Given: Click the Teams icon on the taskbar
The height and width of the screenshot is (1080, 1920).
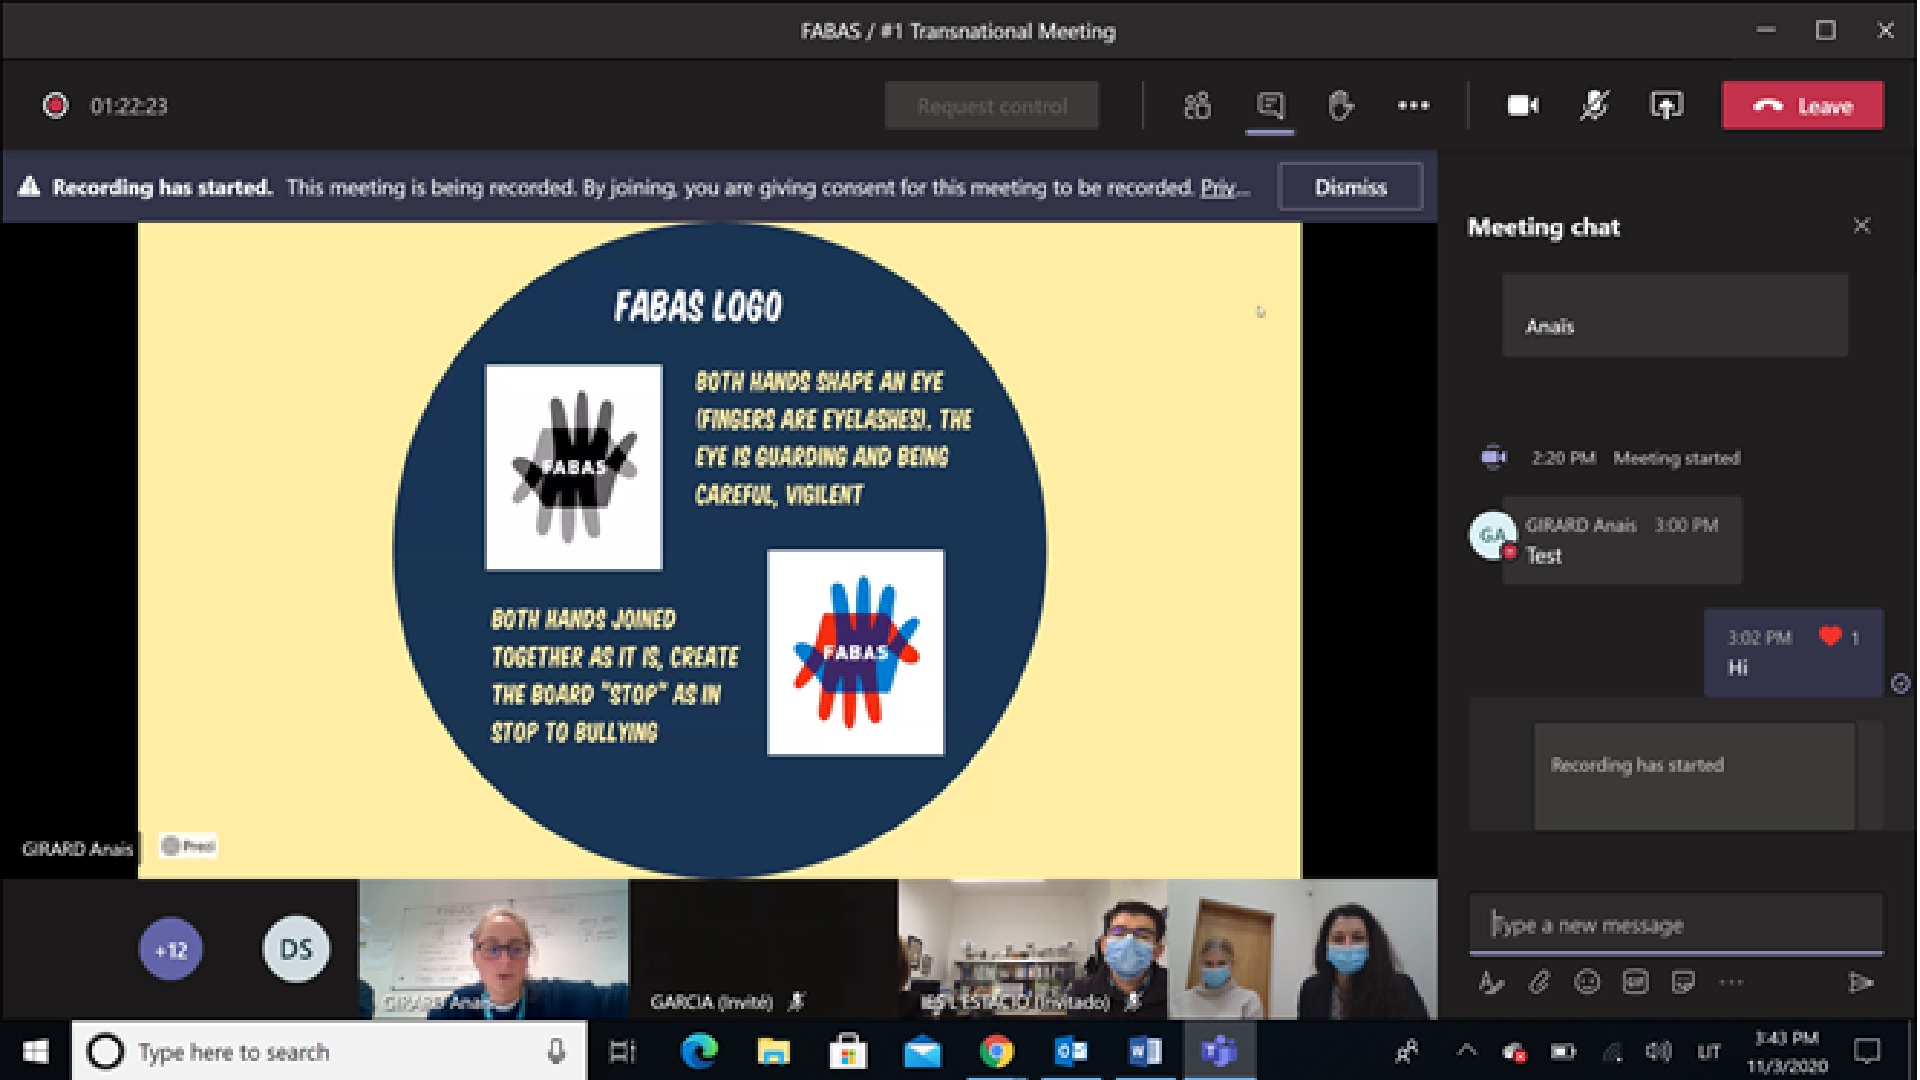Looking at the screenshot, I should pos(1219,1051).
